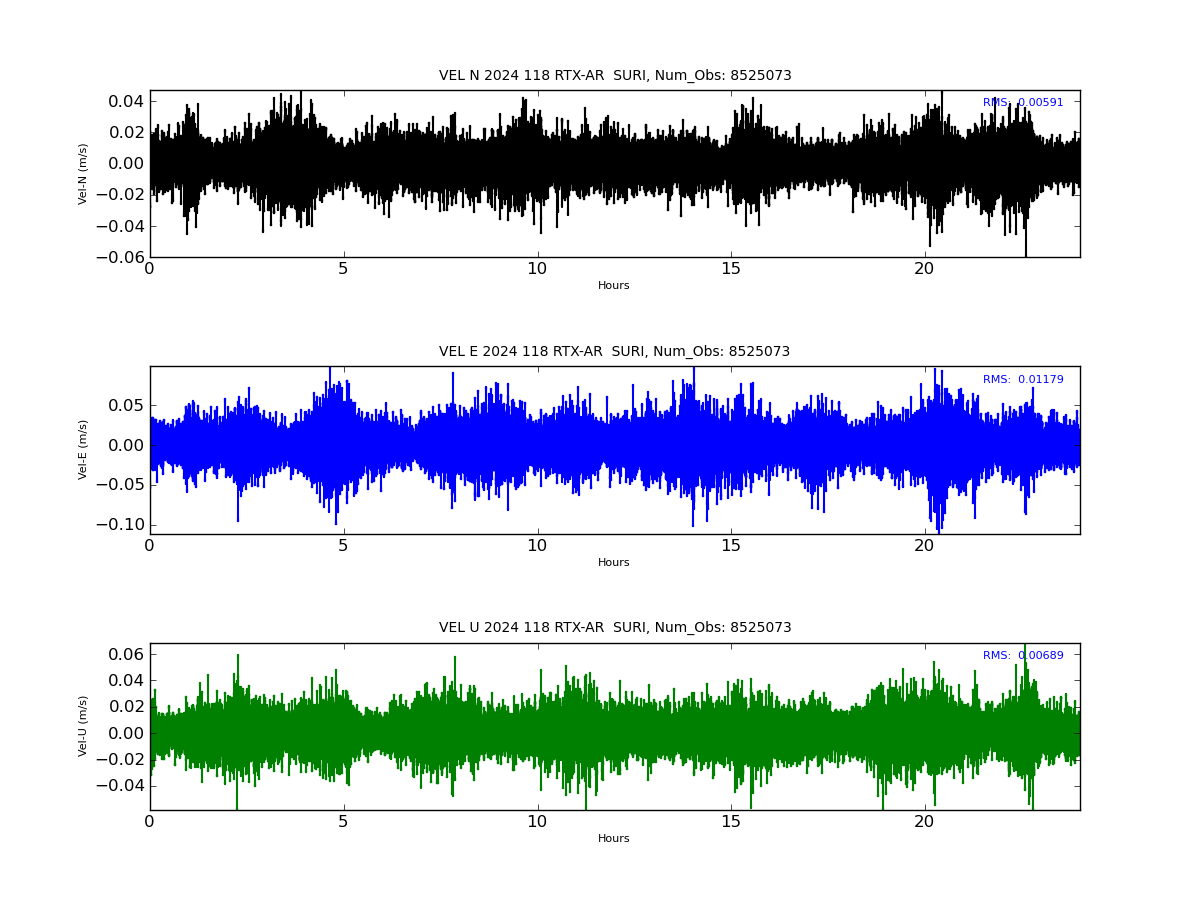The width and height of the screenshot is (1200, 900).
Task: Click RMS 0.00591 label in north plot
Action: point(1023,103)
